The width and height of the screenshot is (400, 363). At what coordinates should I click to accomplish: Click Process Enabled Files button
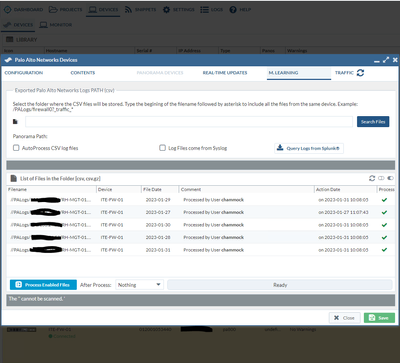point(43,285)
